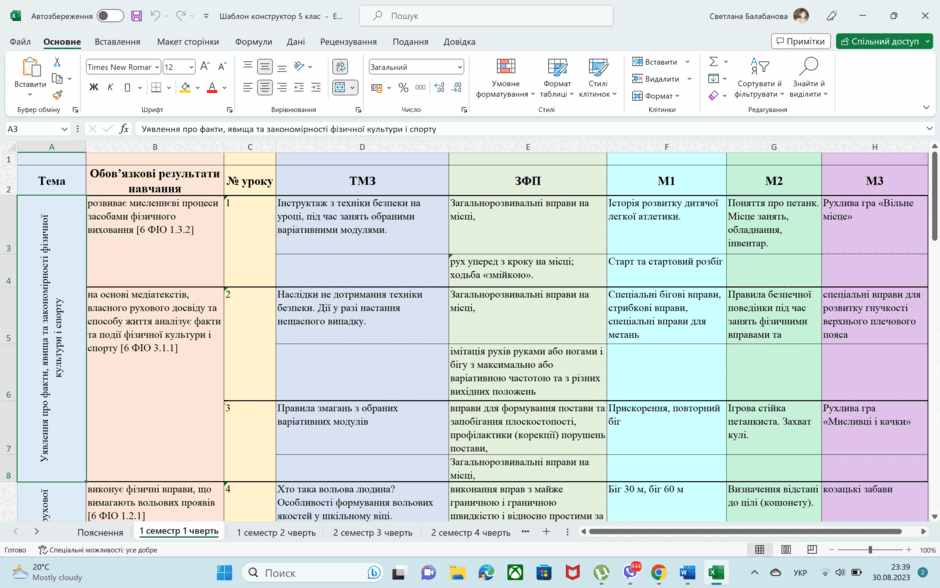This screenshot has height=588, width=940.
Task: Open sheet tab 1 семестр 2 чверть
Action: coord(276,532)
